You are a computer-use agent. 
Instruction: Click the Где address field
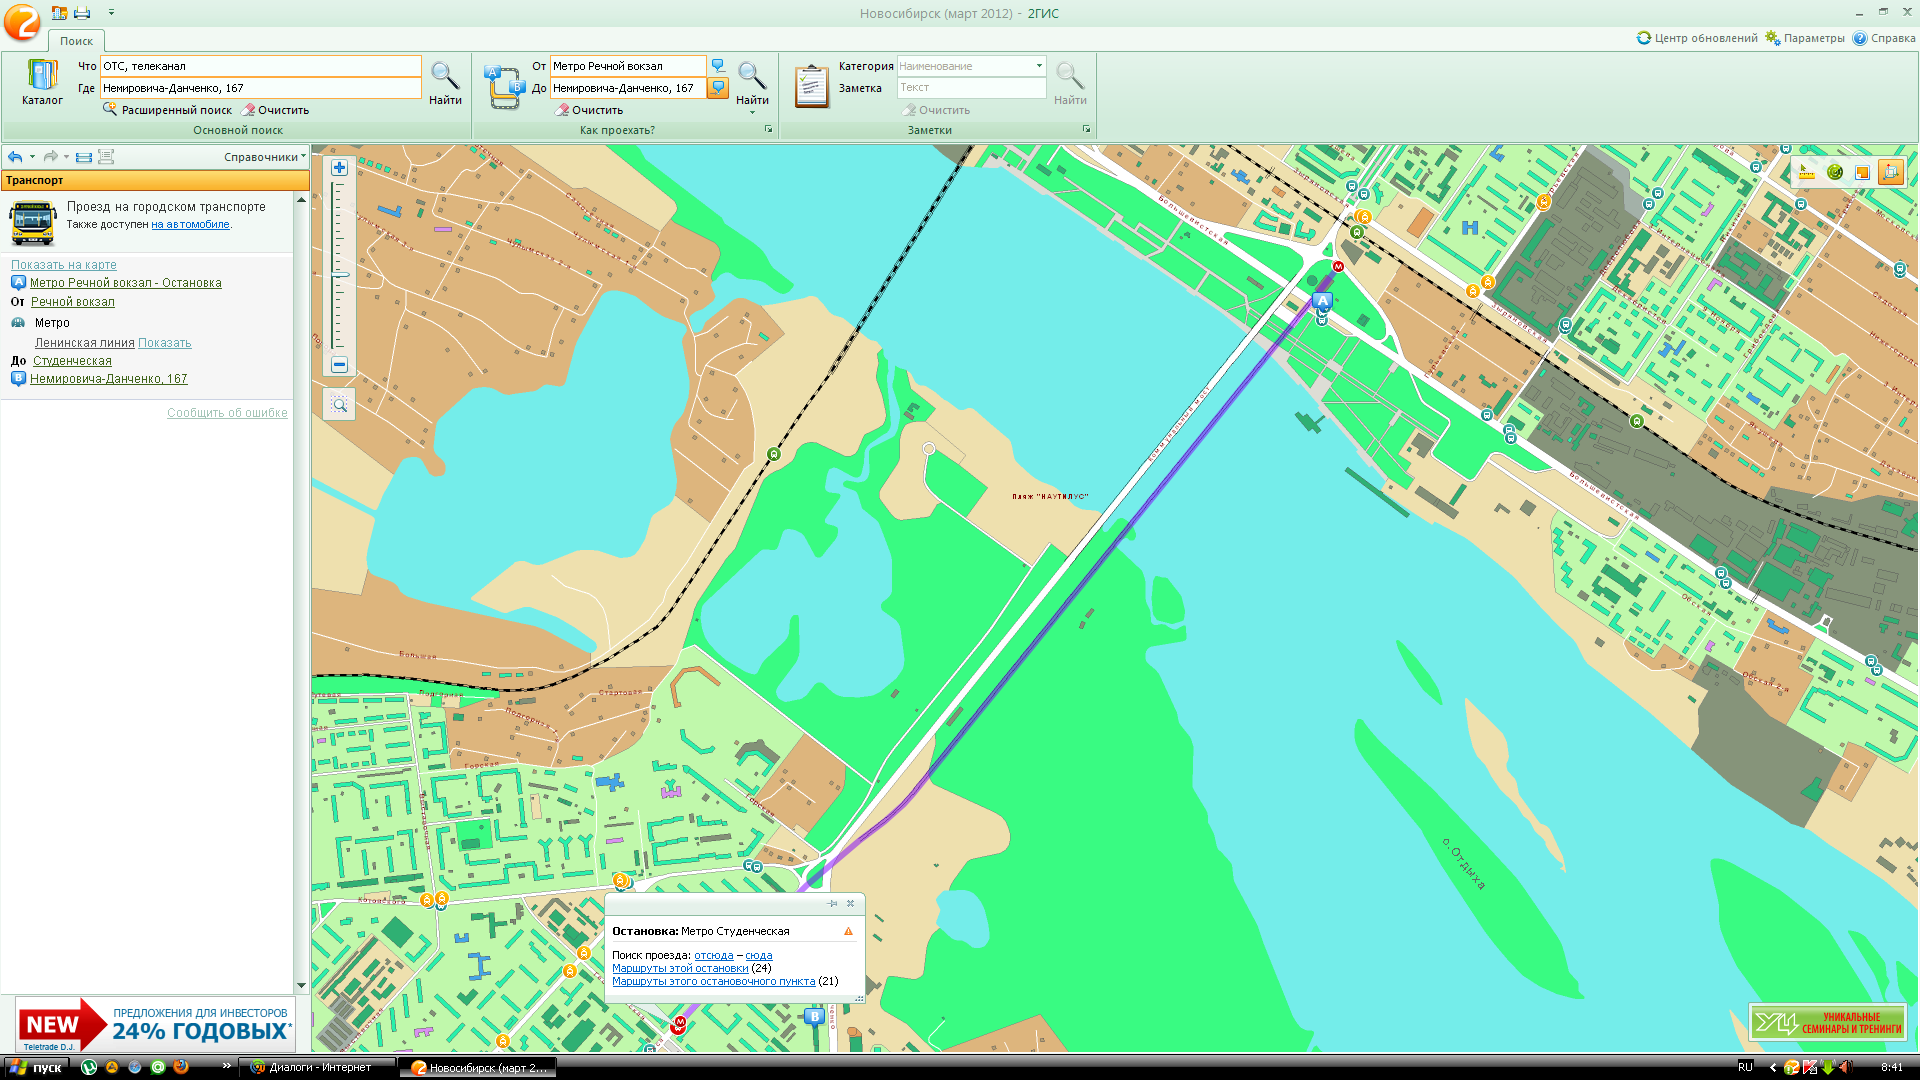tap(260, 88)
